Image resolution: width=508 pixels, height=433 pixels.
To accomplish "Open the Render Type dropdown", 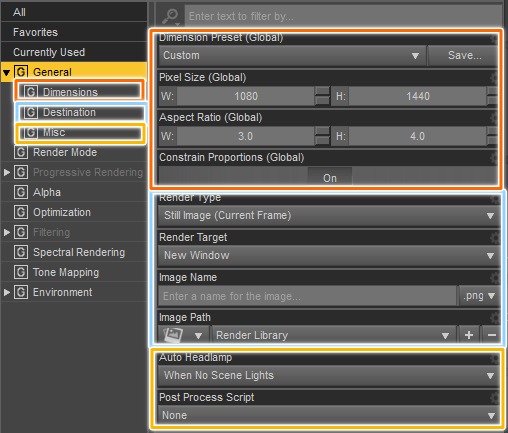I will tap(329, 216).
